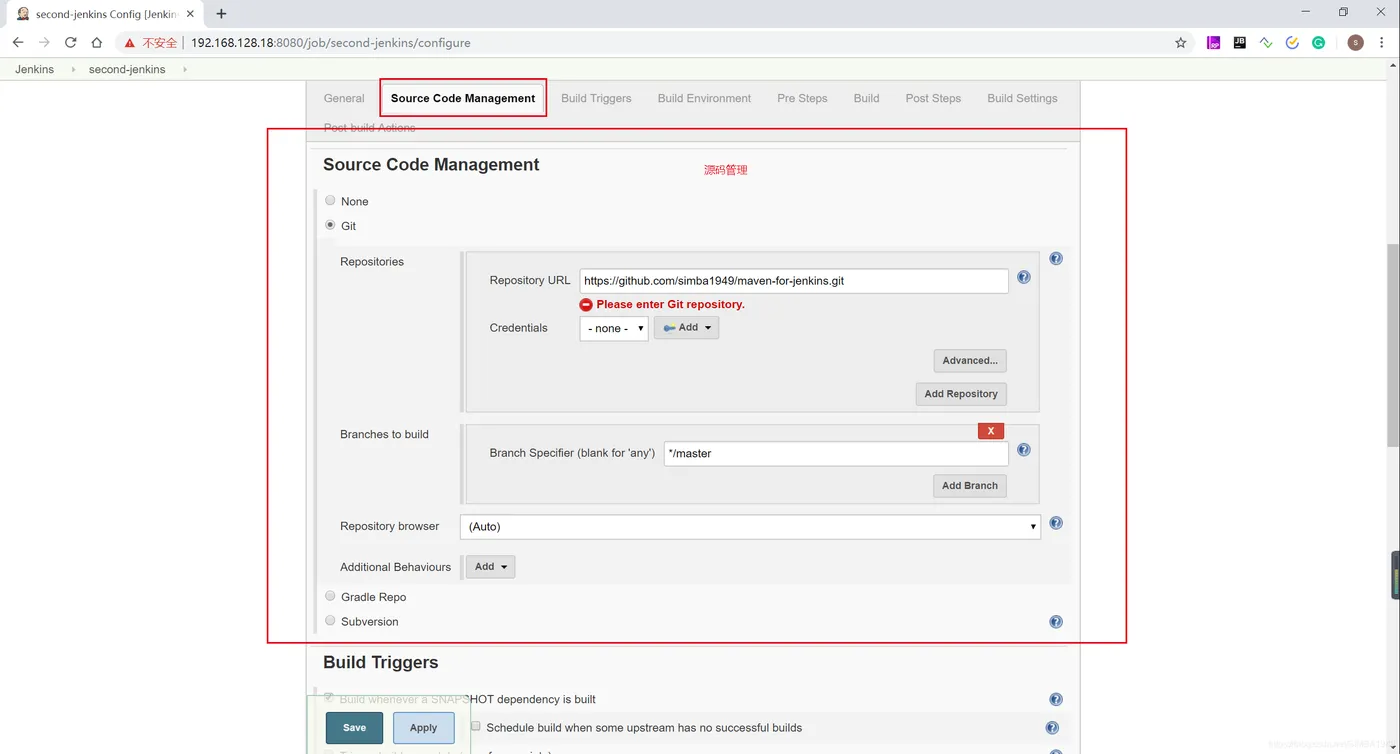1400x754 pixels.
Task: Click Add Repository button
Action: click(x=961, y=394)
